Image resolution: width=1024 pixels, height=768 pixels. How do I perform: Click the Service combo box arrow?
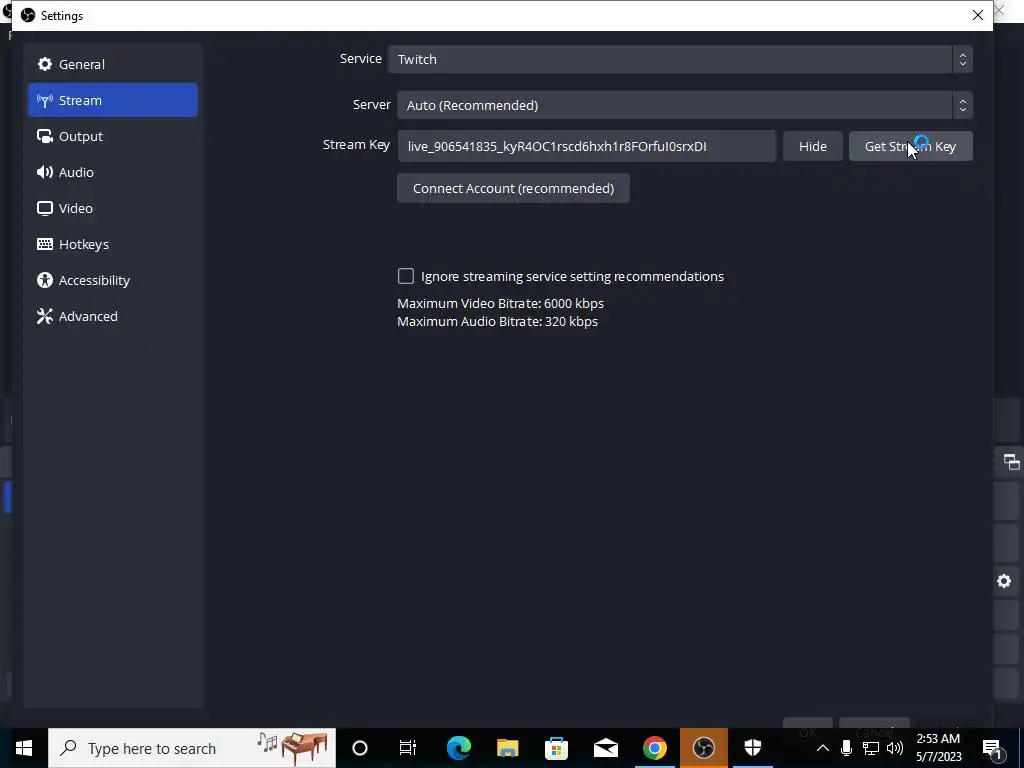pos(962,59)
